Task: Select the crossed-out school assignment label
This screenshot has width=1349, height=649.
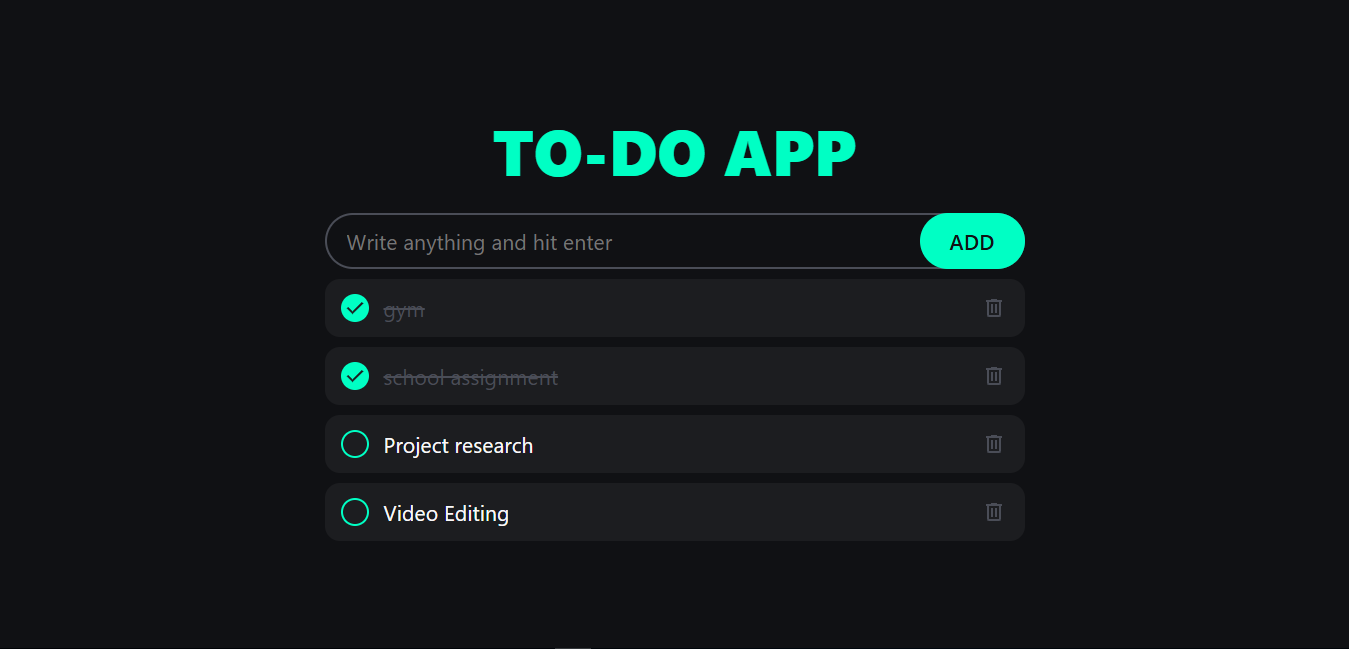Action: (471, 378)
